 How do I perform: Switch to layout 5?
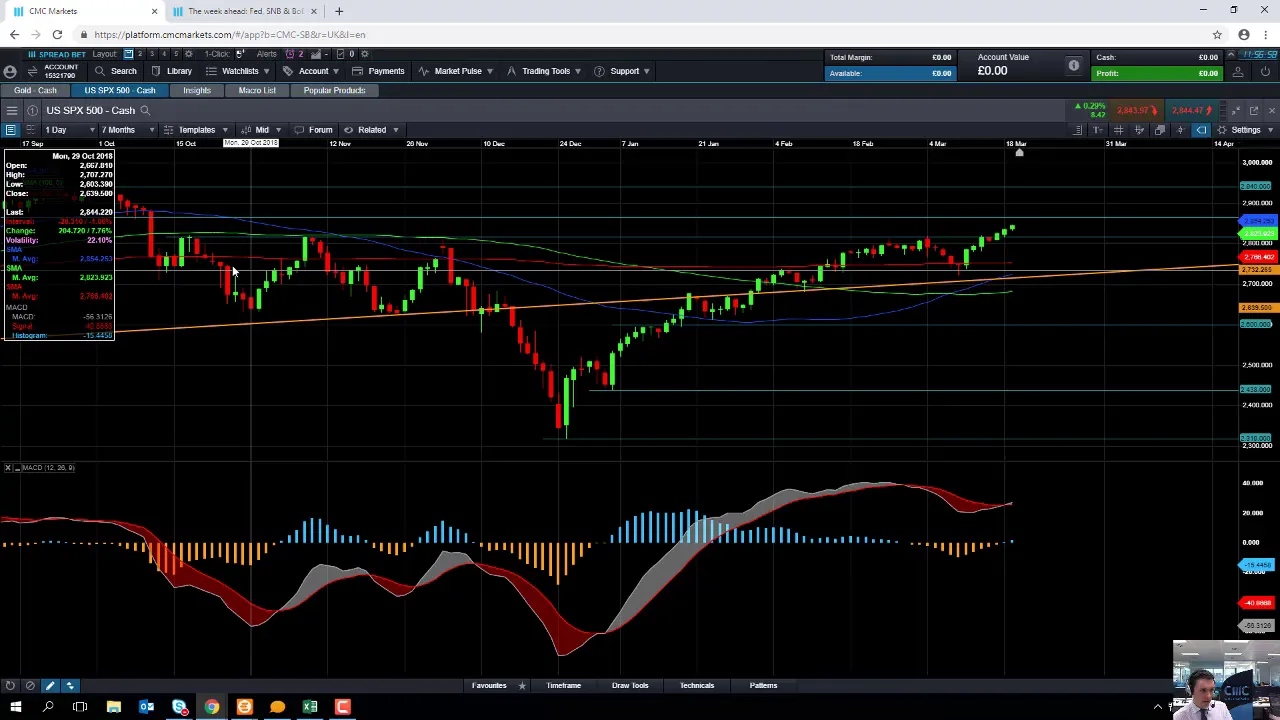(x=176, y=54)
